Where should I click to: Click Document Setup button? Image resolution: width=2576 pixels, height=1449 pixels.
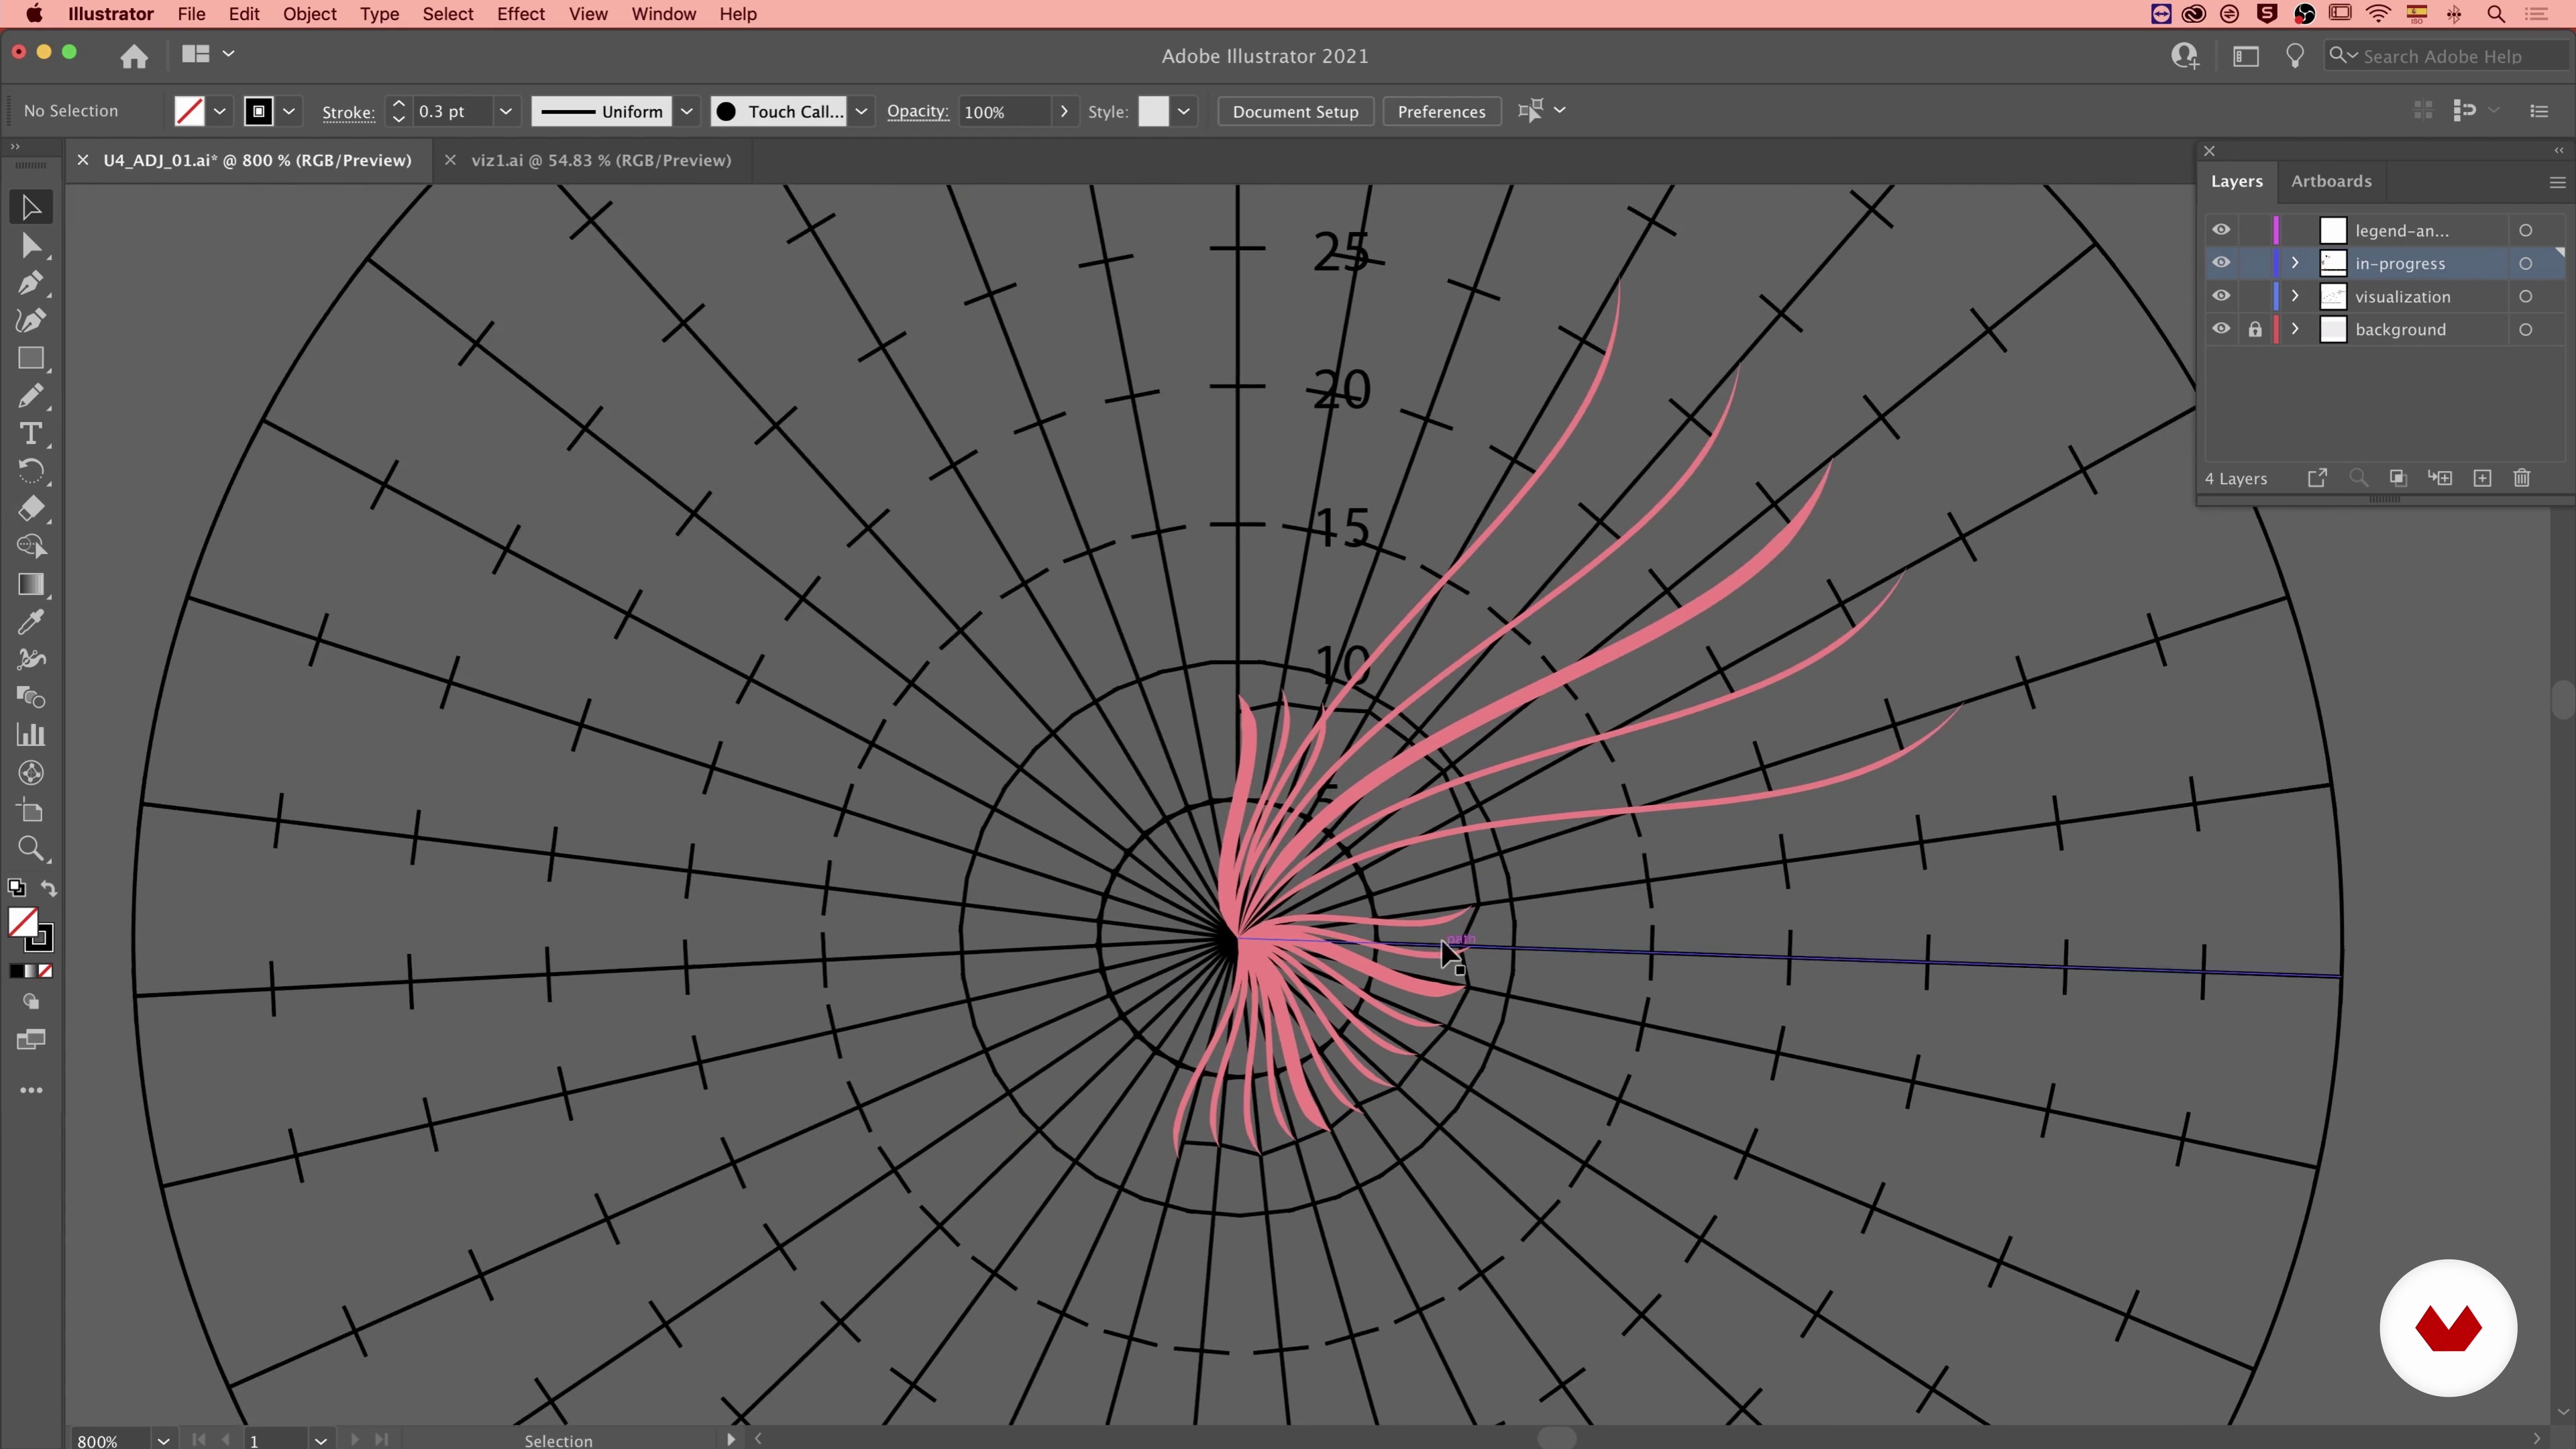[x=1295, y=111]
